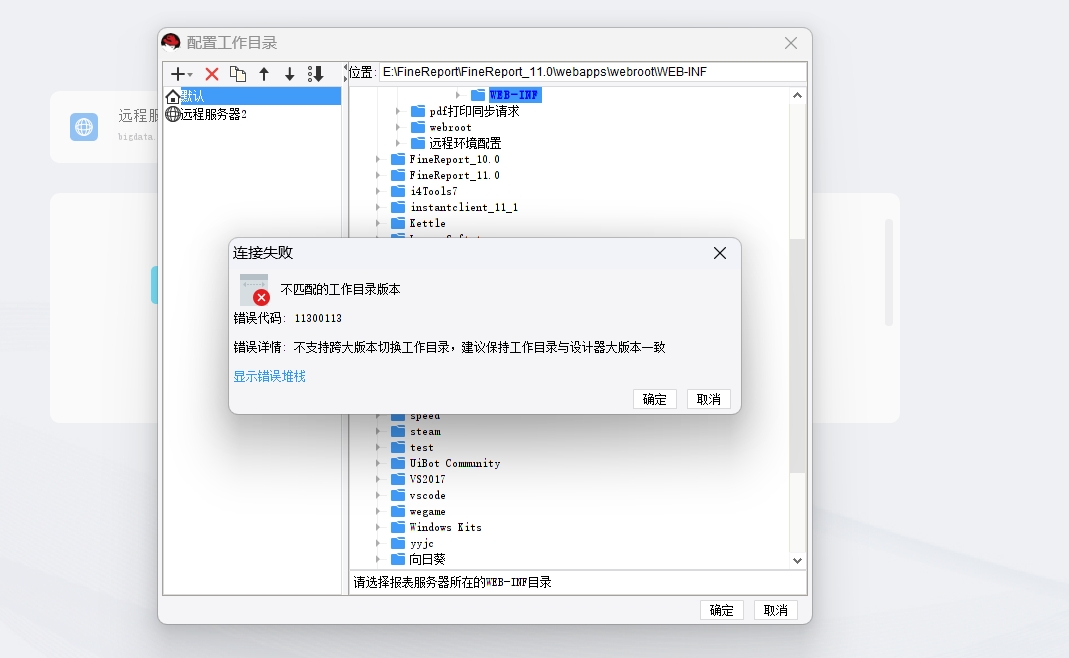Click 确定 at bottom of 配置工作目录 window
Image resolution: width=1069 pixels, height=658 pixels.
coord(721,610)
